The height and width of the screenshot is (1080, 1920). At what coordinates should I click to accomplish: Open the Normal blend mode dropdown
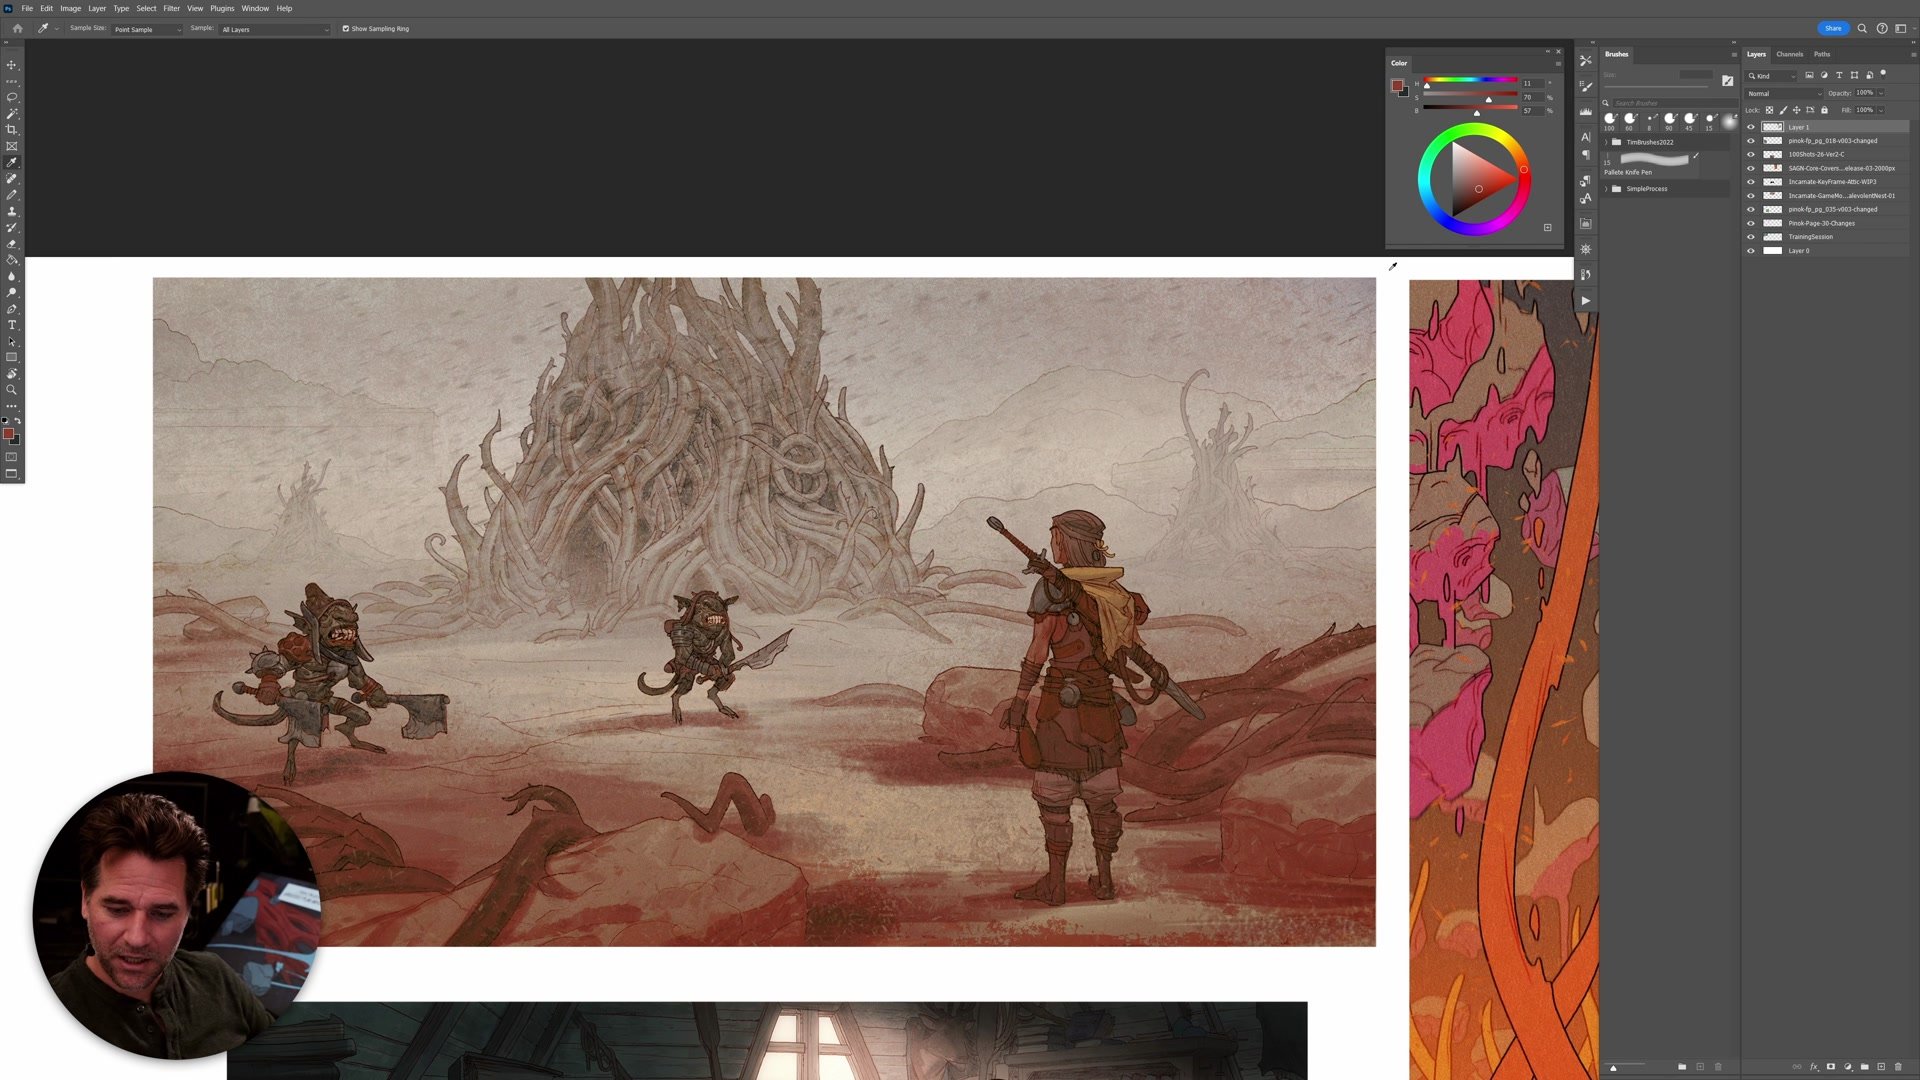coord(1784,93)
